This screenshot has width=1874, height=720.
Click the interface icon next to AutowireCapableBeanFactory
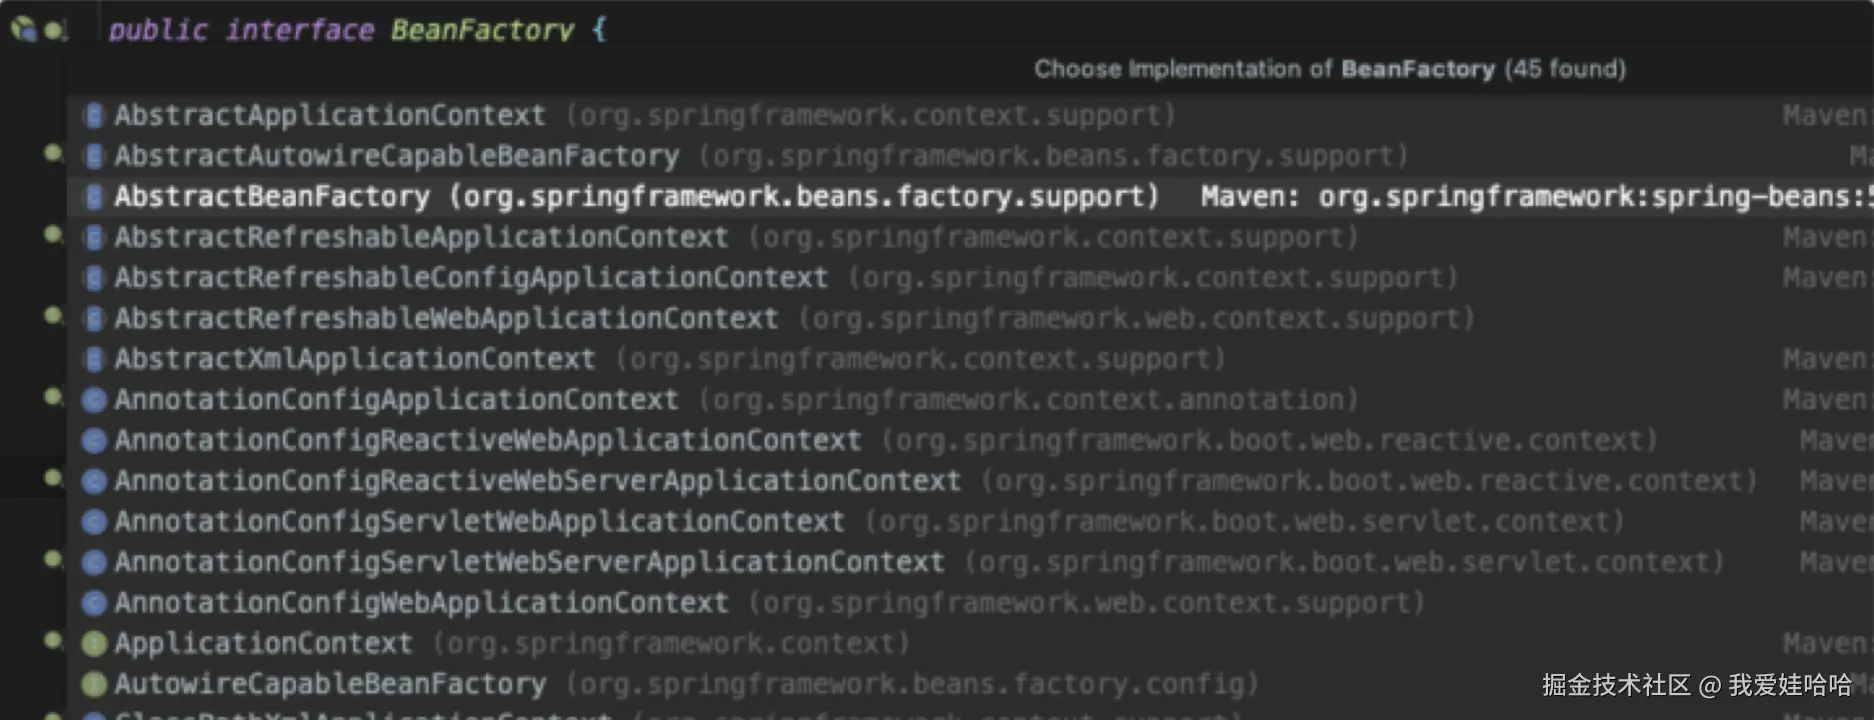[x=94, y=684]
